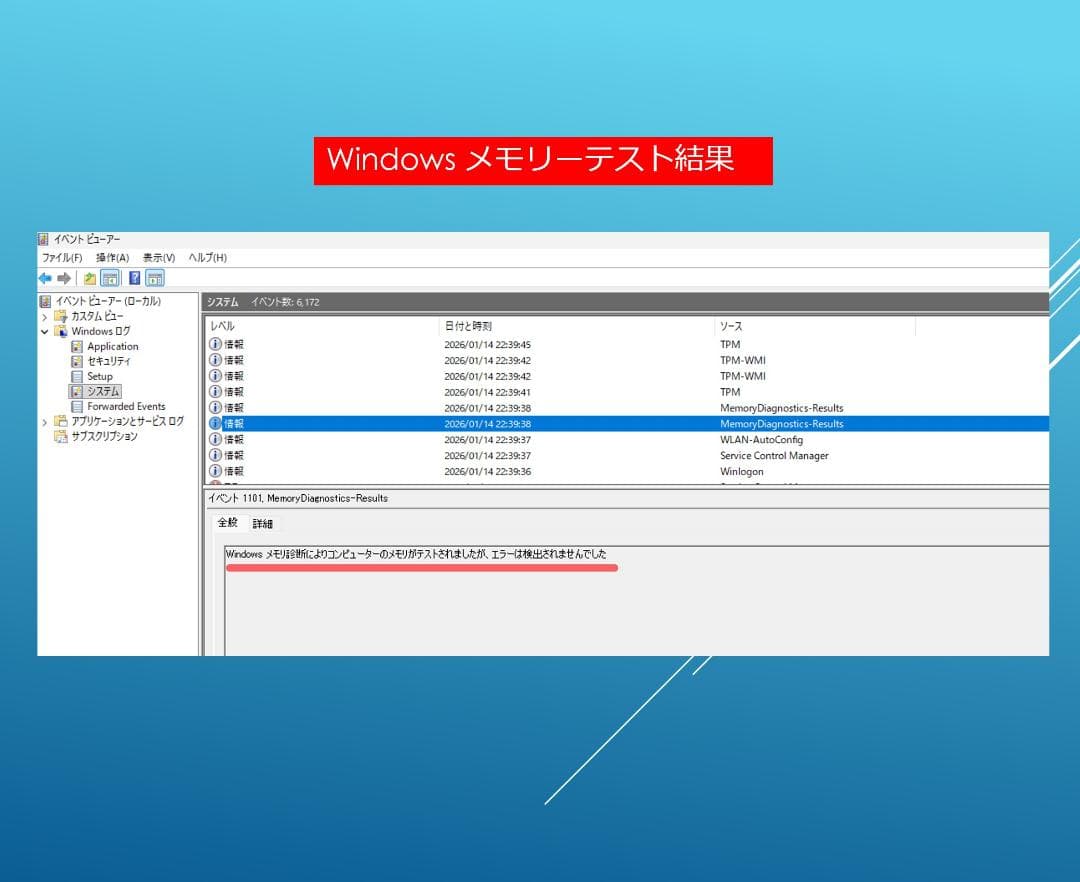Screen dimensions: 1080x882
Task: Click the back navigation arrow icon
Action: pos(46,277)
